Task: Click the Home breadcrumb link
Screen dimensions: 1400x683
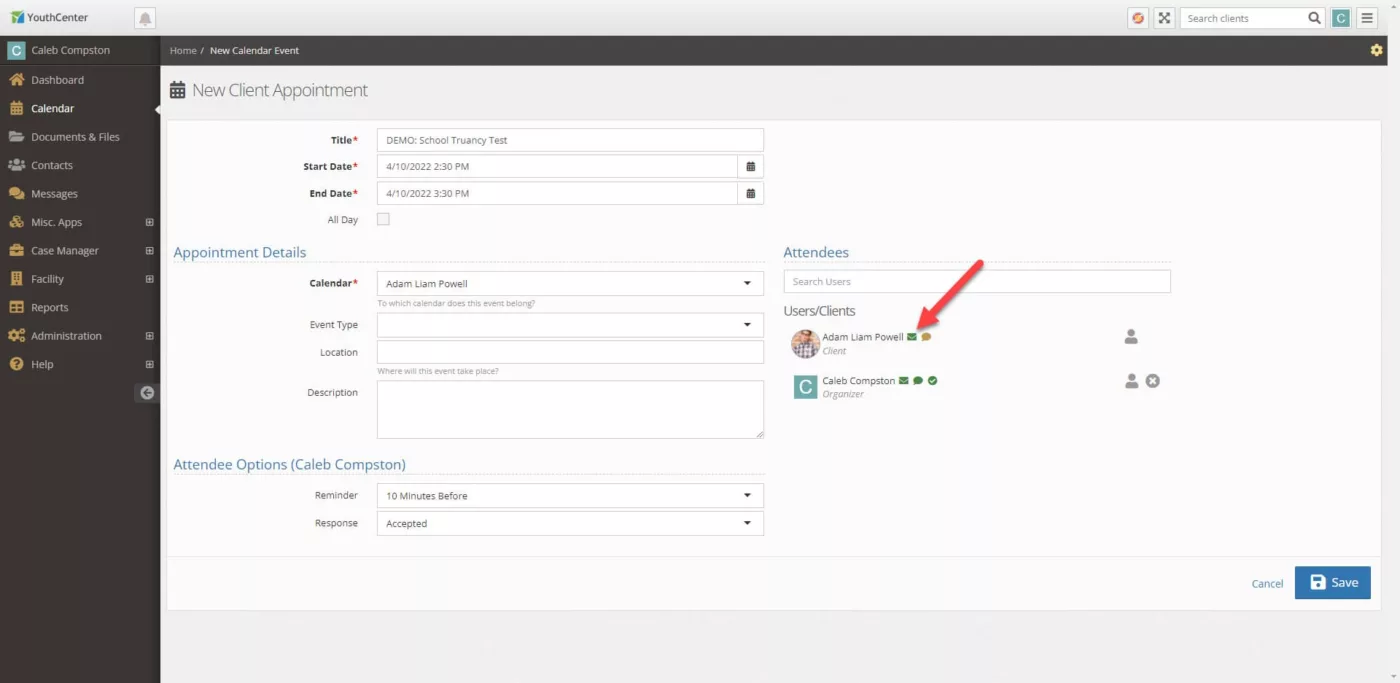Action: (183, 50)
